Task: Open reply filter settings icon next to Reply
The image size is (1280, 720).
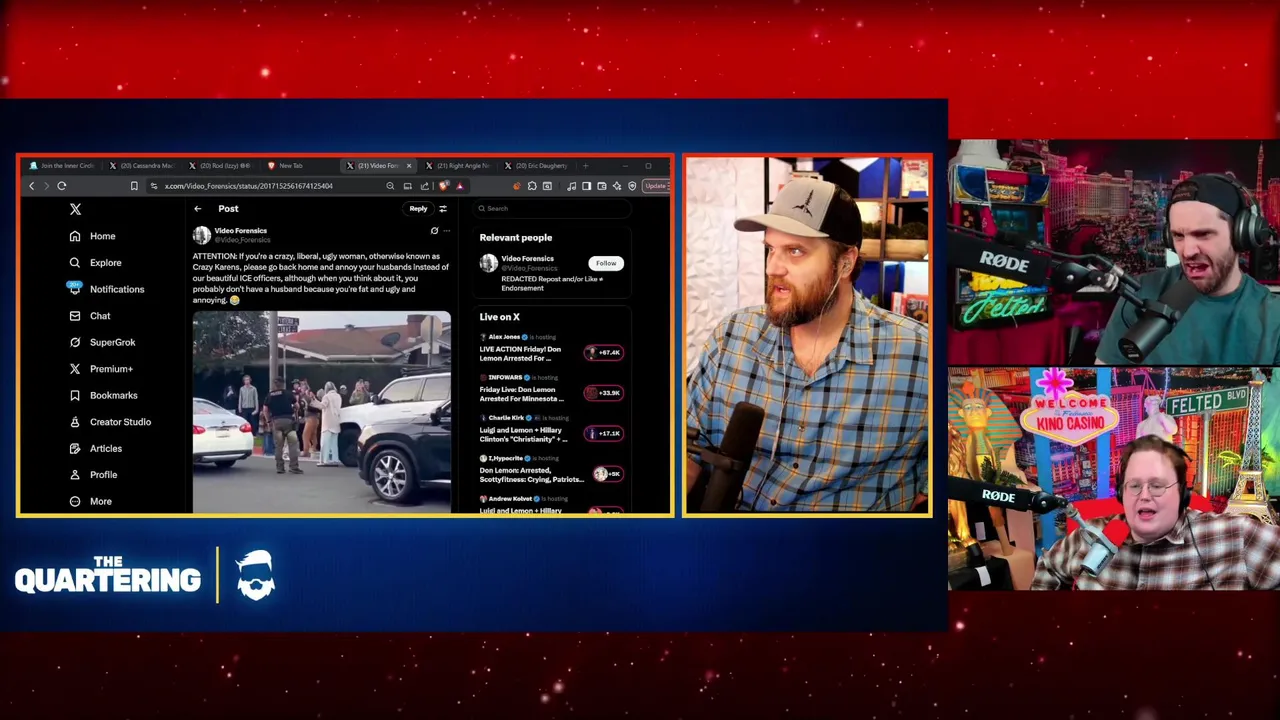Action: coord(443,209)
